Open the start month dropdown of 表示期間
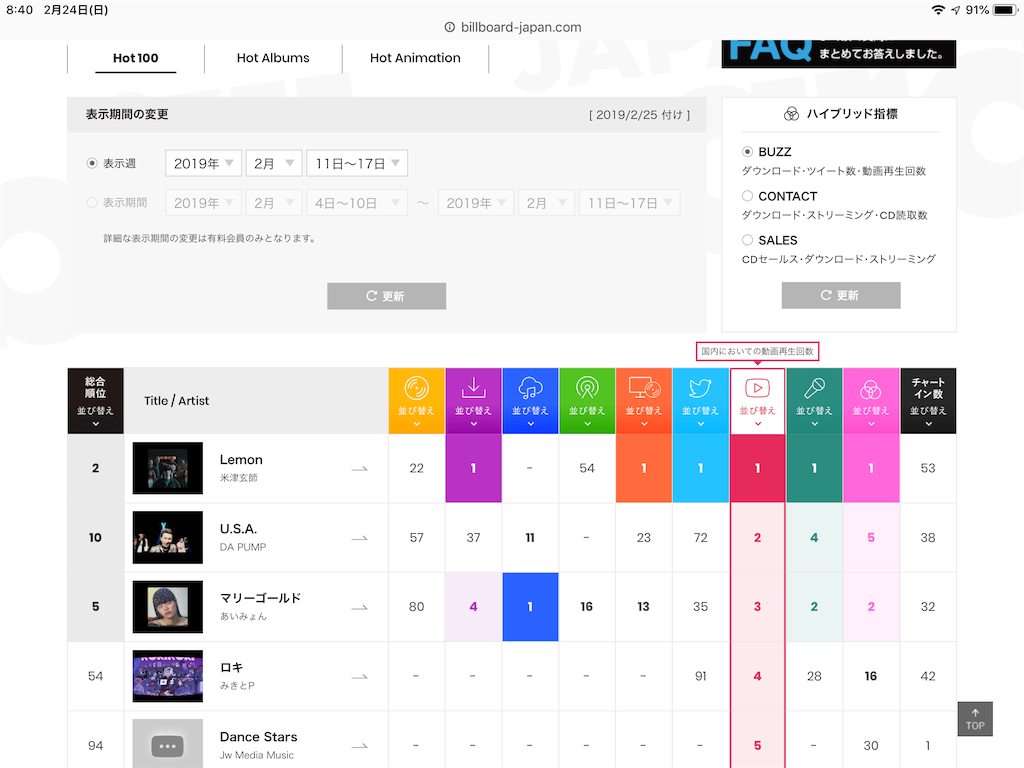1024x768 pixels. click(x=274, y=203)
